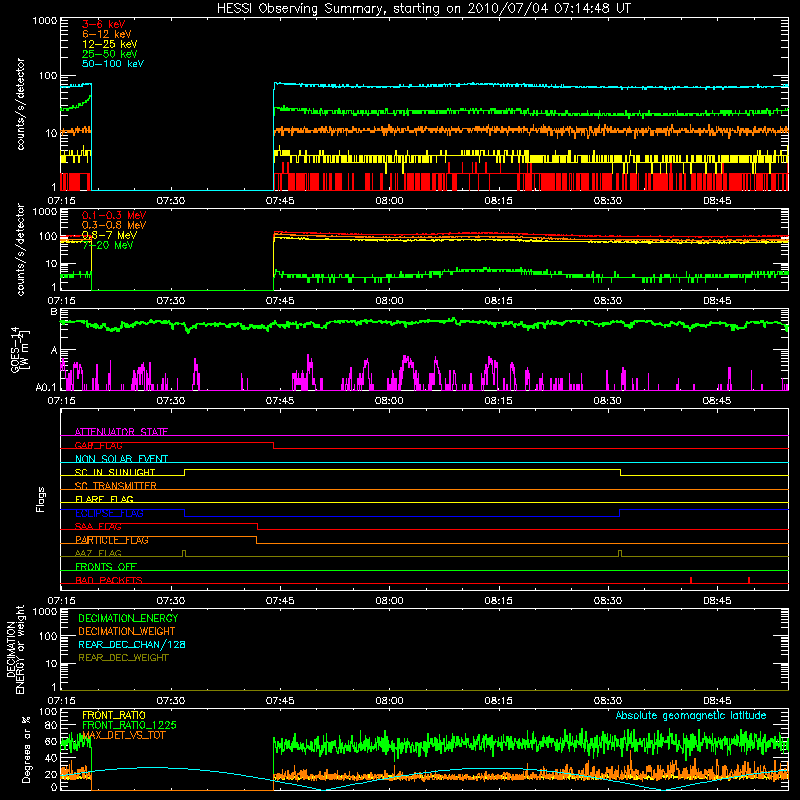Select the '6-12 keV' legend label
Image resolution: width=800 pixels, height=800 pixels.
click(107, 34)
